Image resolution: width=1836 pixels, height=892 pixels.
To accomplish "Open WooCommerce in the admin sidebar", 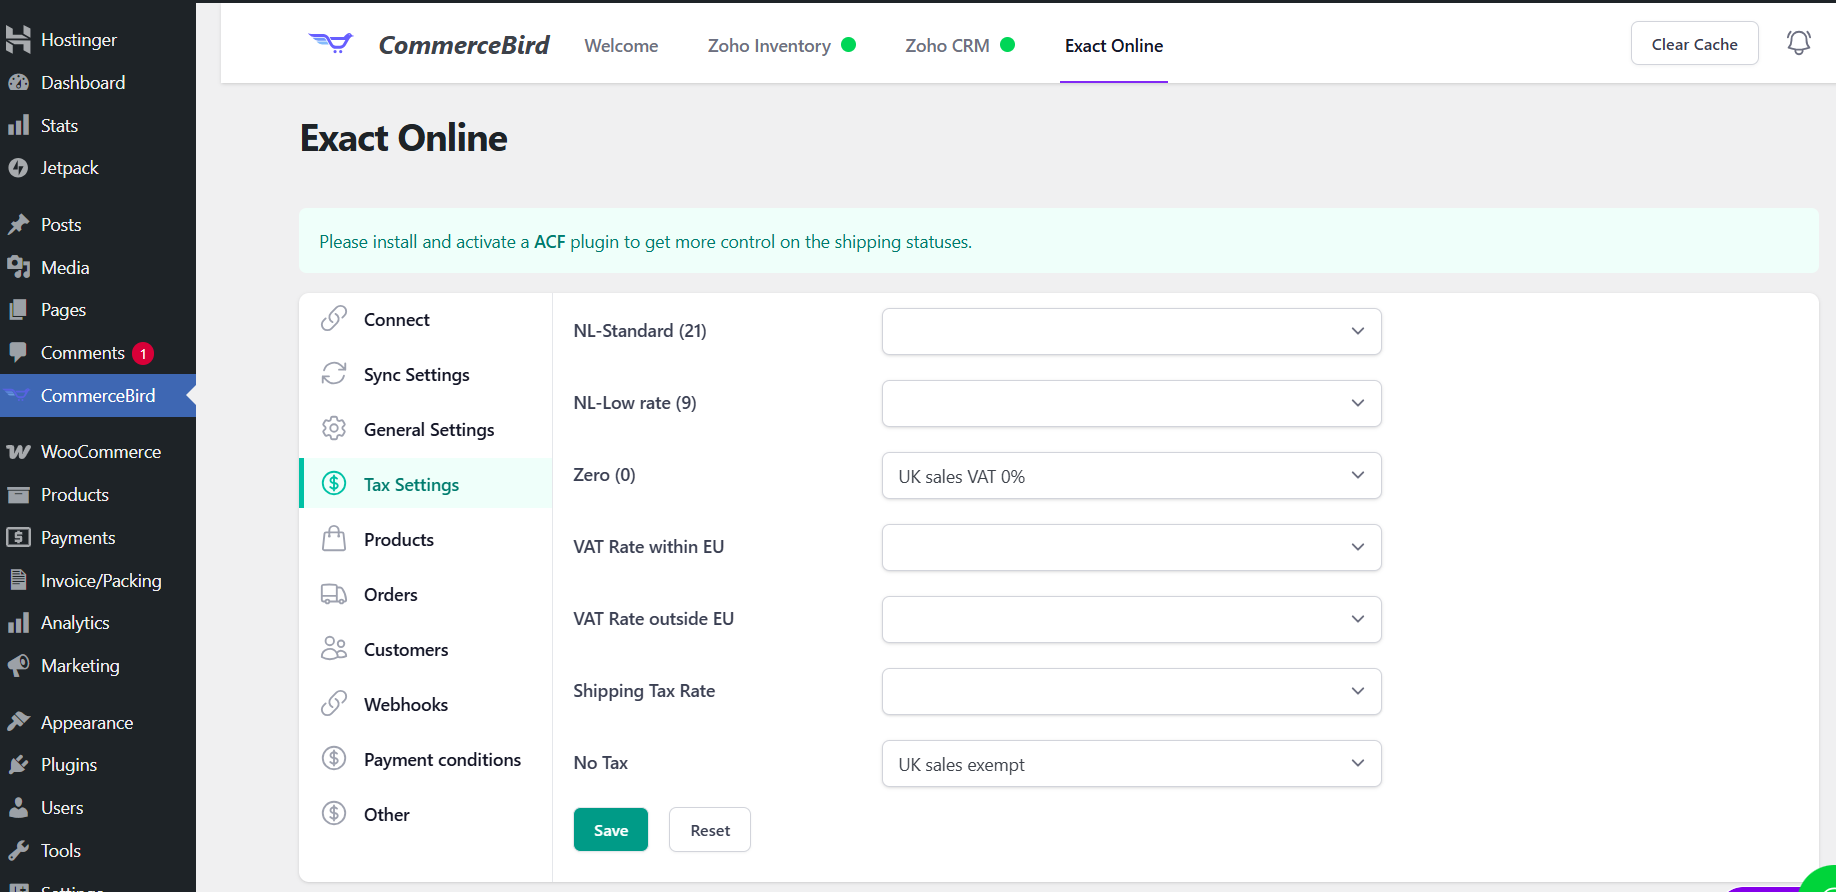I will coord(100,452).
